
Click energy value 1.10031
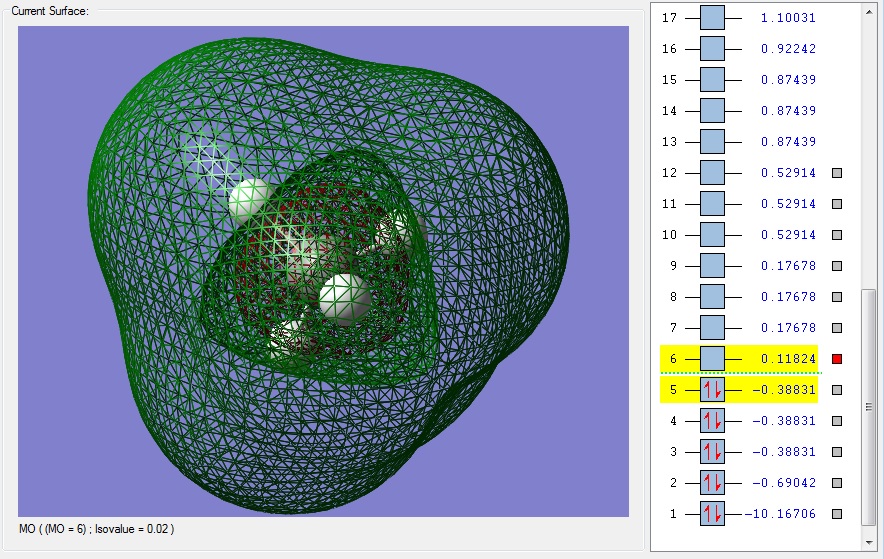[x=788, y=18]
